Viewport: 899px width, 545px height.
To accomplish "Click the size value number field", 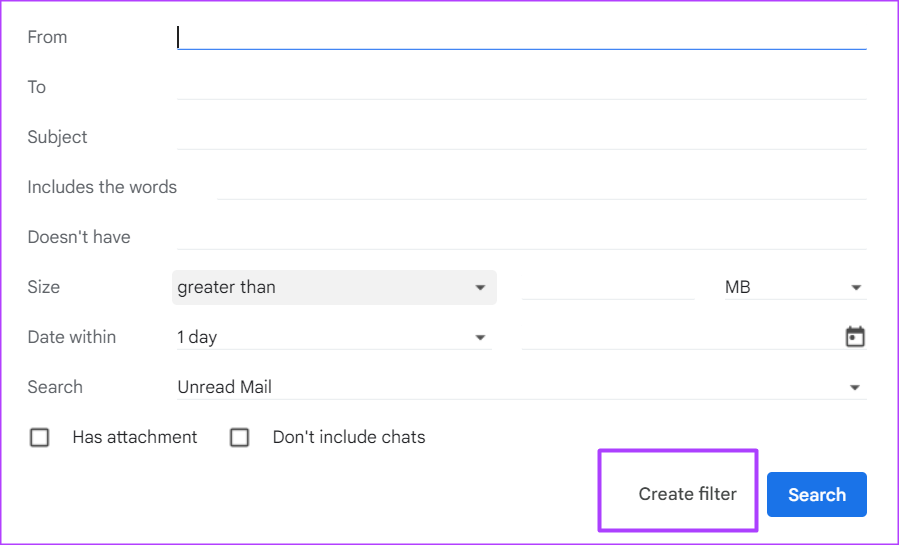I will pyautogui.click(x=607, y=287).
